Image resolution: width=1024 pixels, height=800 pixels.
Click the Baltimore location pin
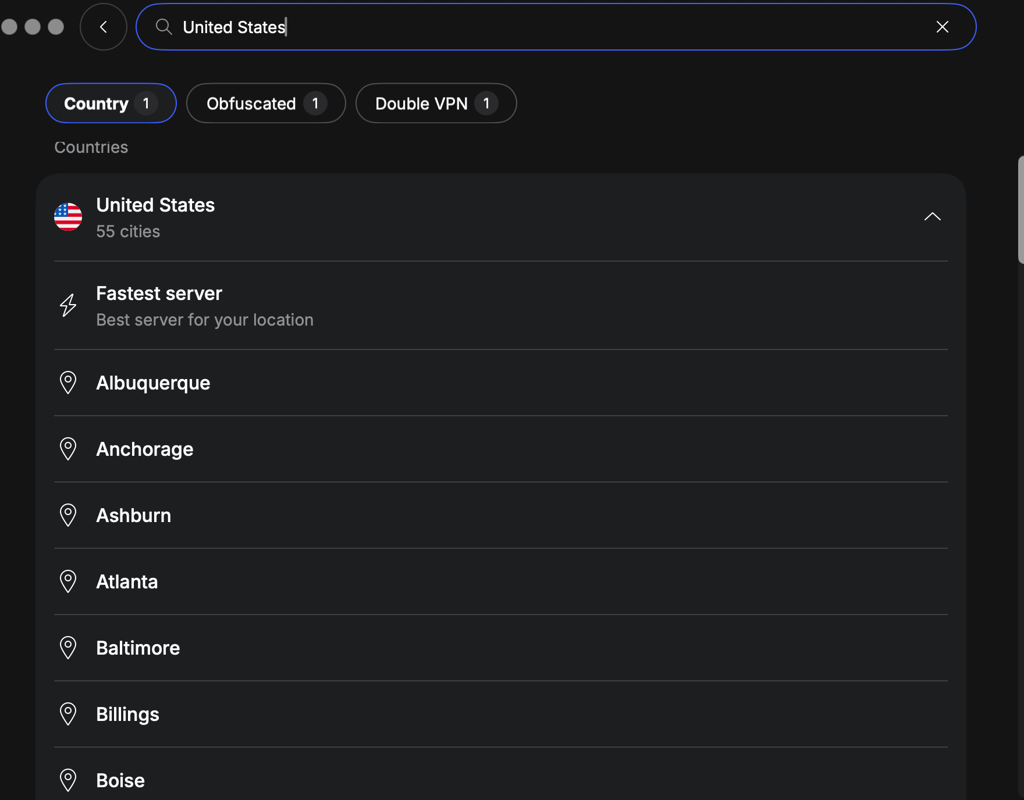coord(68,648)
